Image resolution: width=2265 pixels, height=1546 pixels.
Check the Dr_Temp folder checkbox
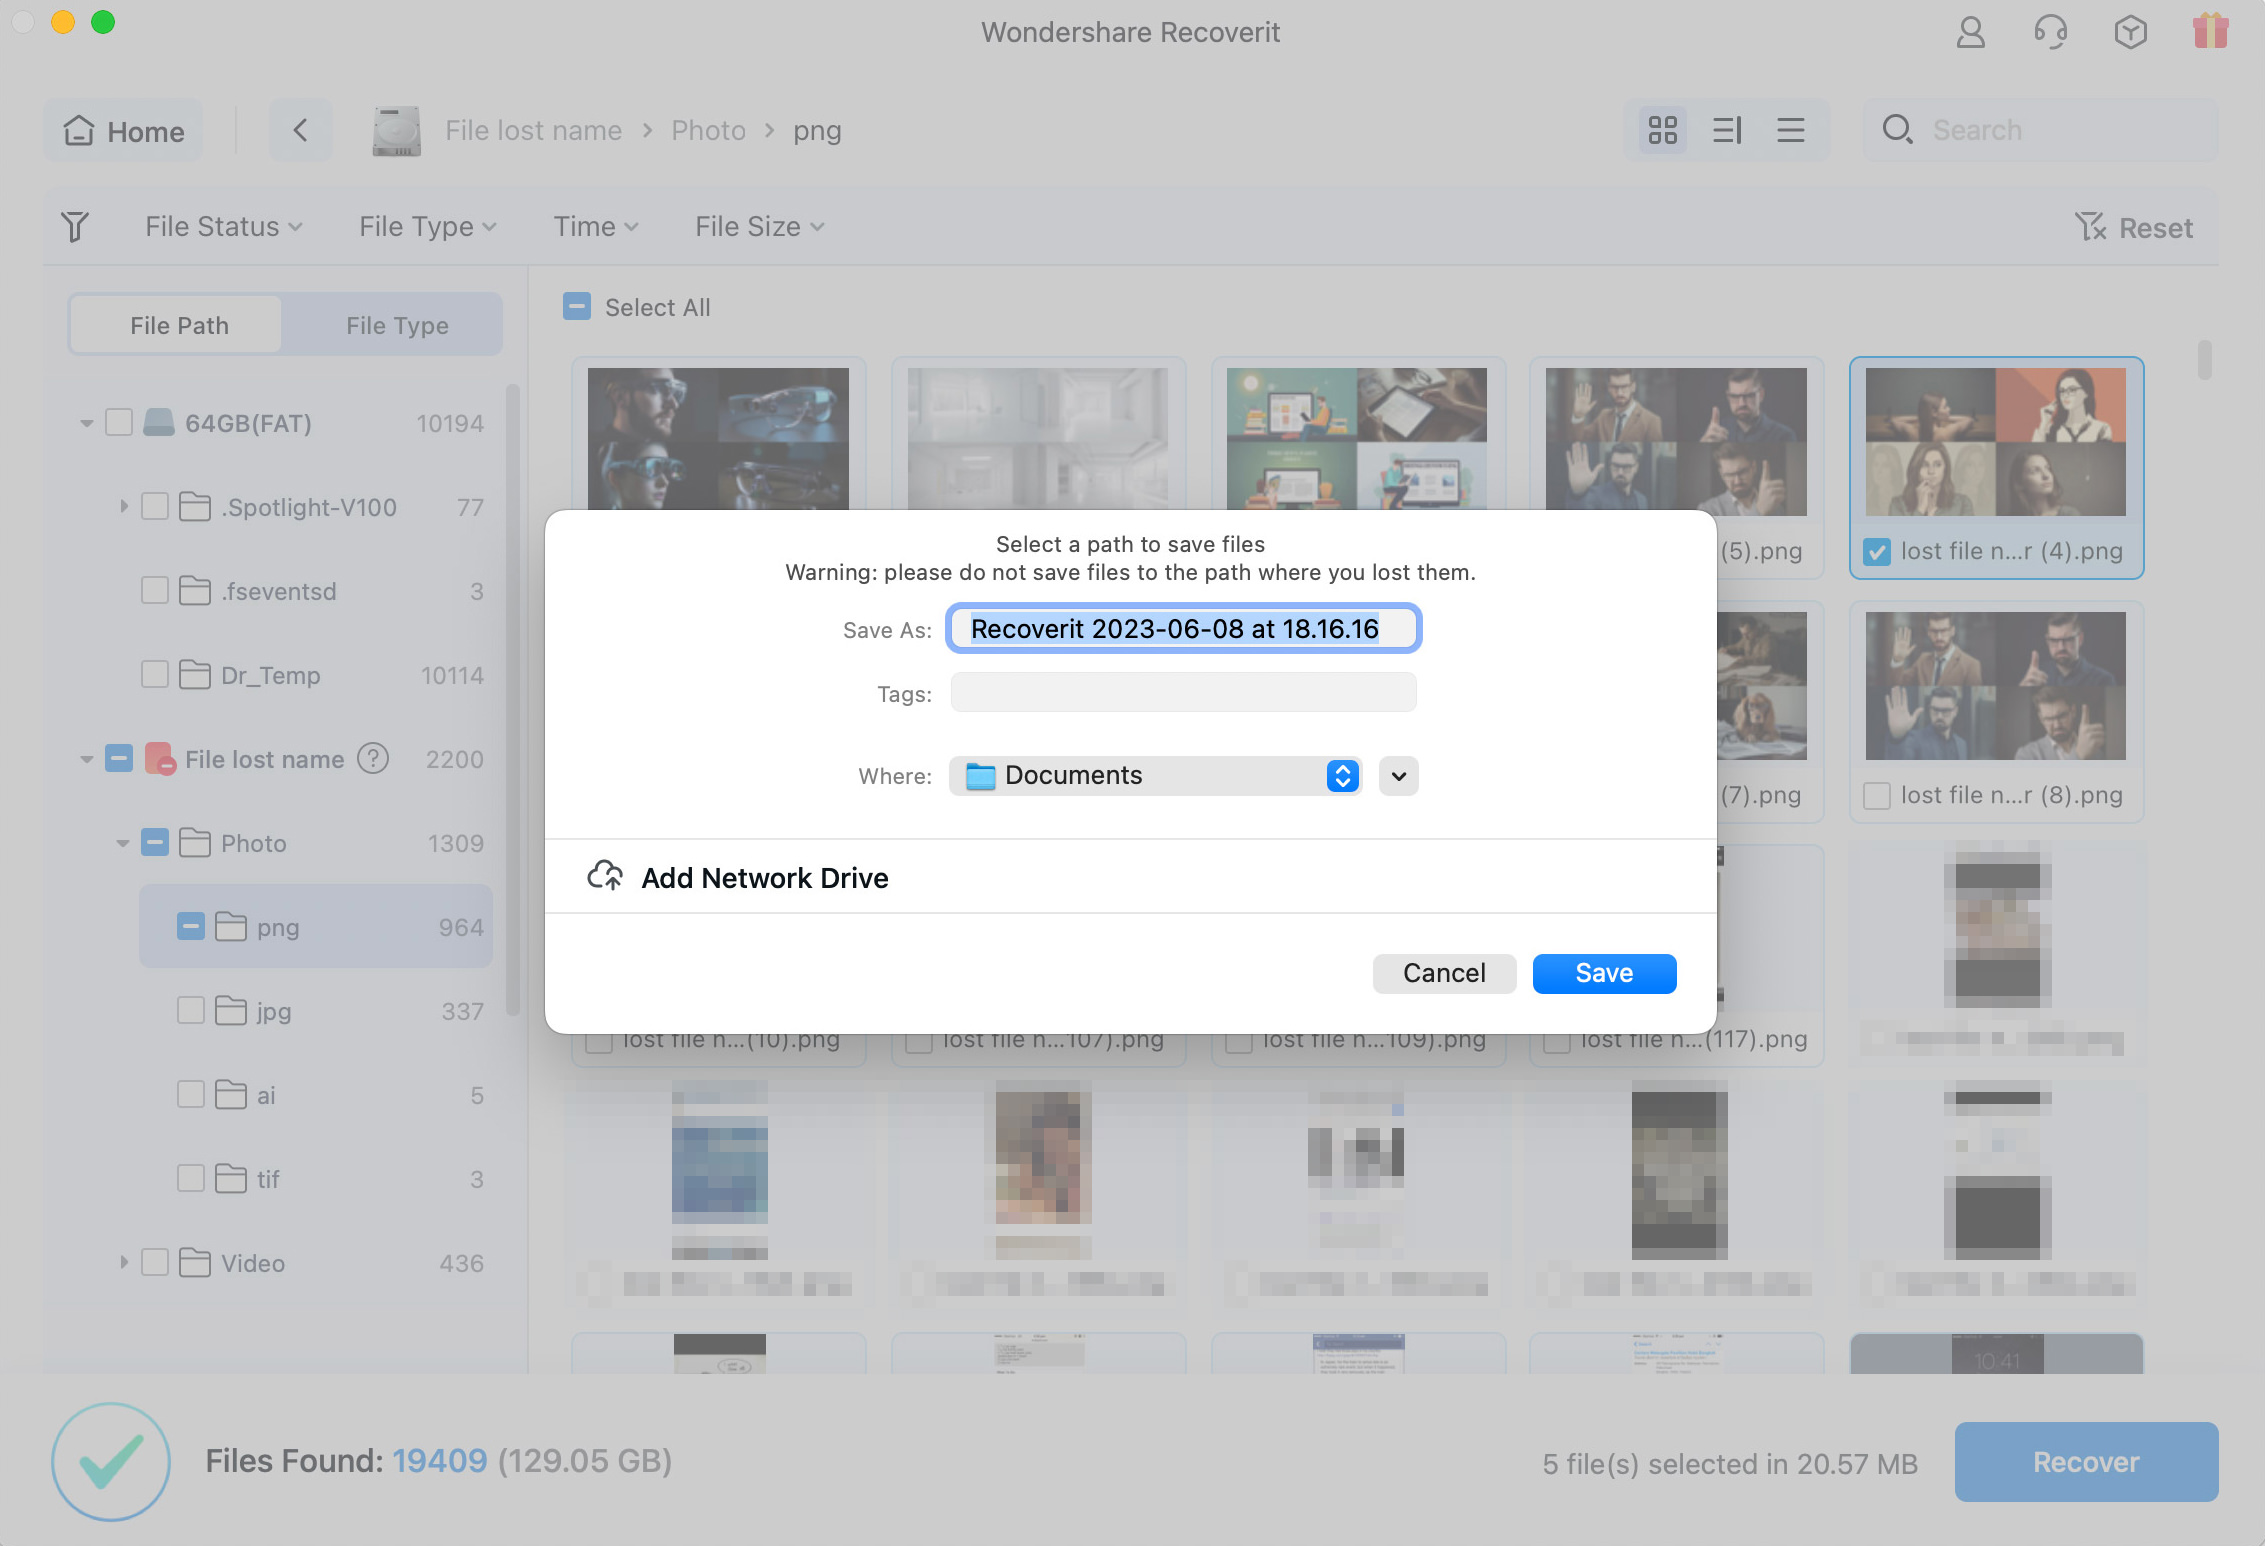(155, 675)
